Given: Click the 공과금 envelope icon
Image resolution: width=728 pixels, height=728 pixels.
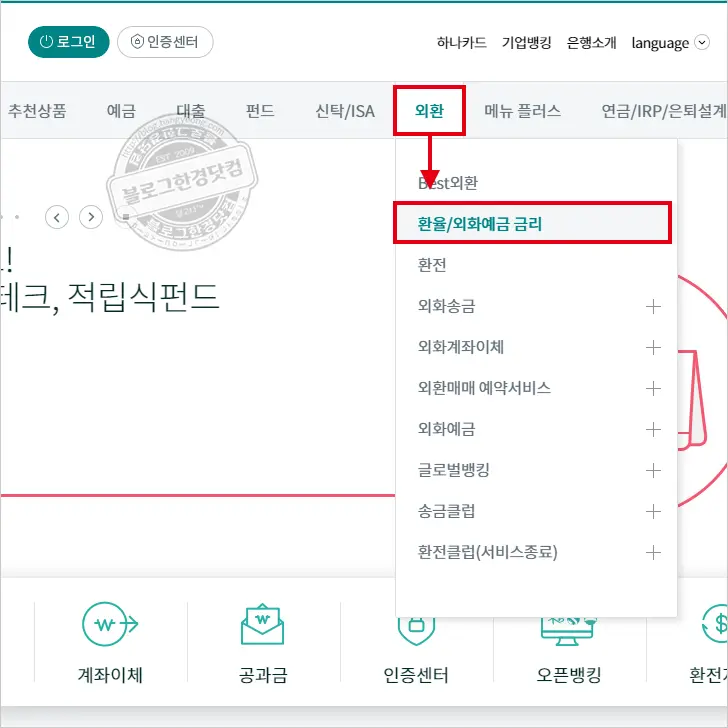Looking at the screenshot, I should pyautogui.click(x=262, y=624).
